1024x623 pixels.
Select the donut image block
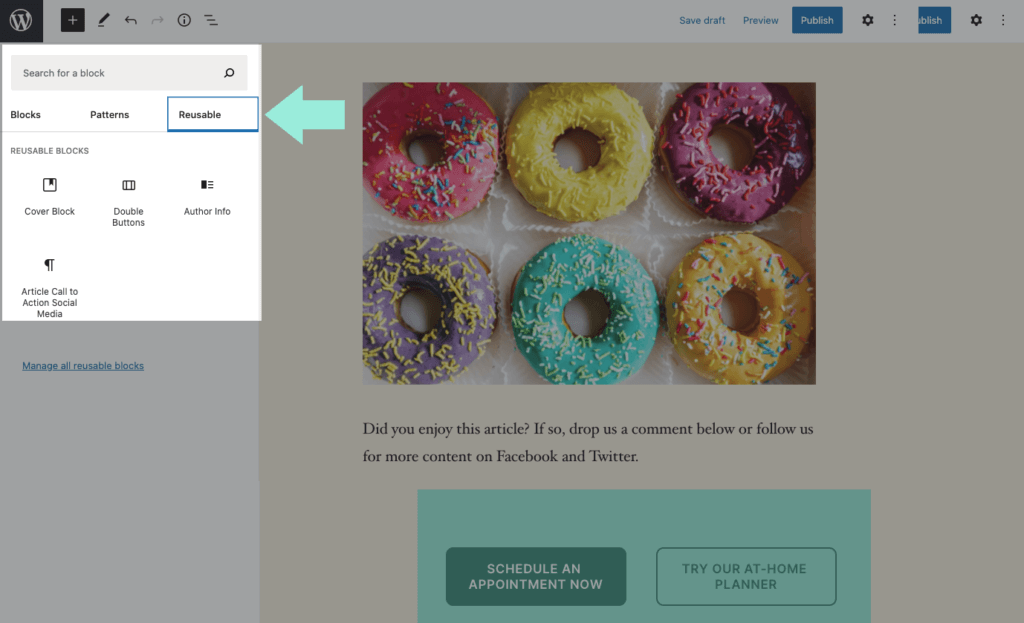(588, 233)
